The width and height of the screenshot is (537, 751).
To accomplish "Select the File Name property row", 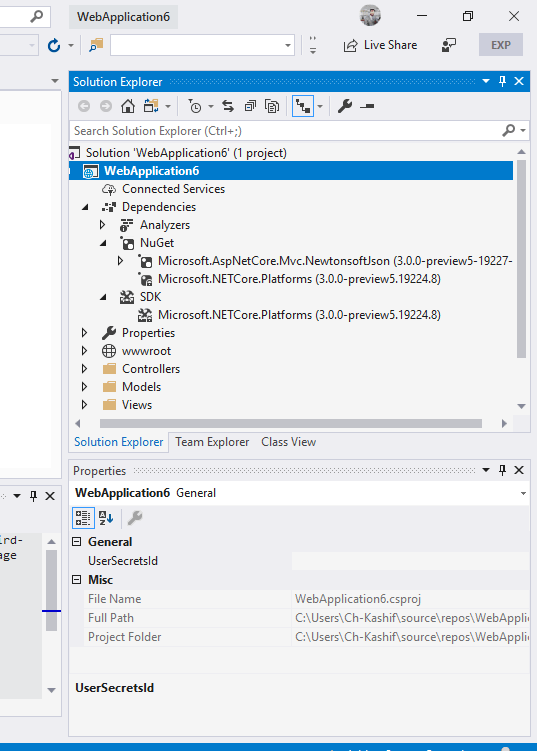I will click(307, 599).
